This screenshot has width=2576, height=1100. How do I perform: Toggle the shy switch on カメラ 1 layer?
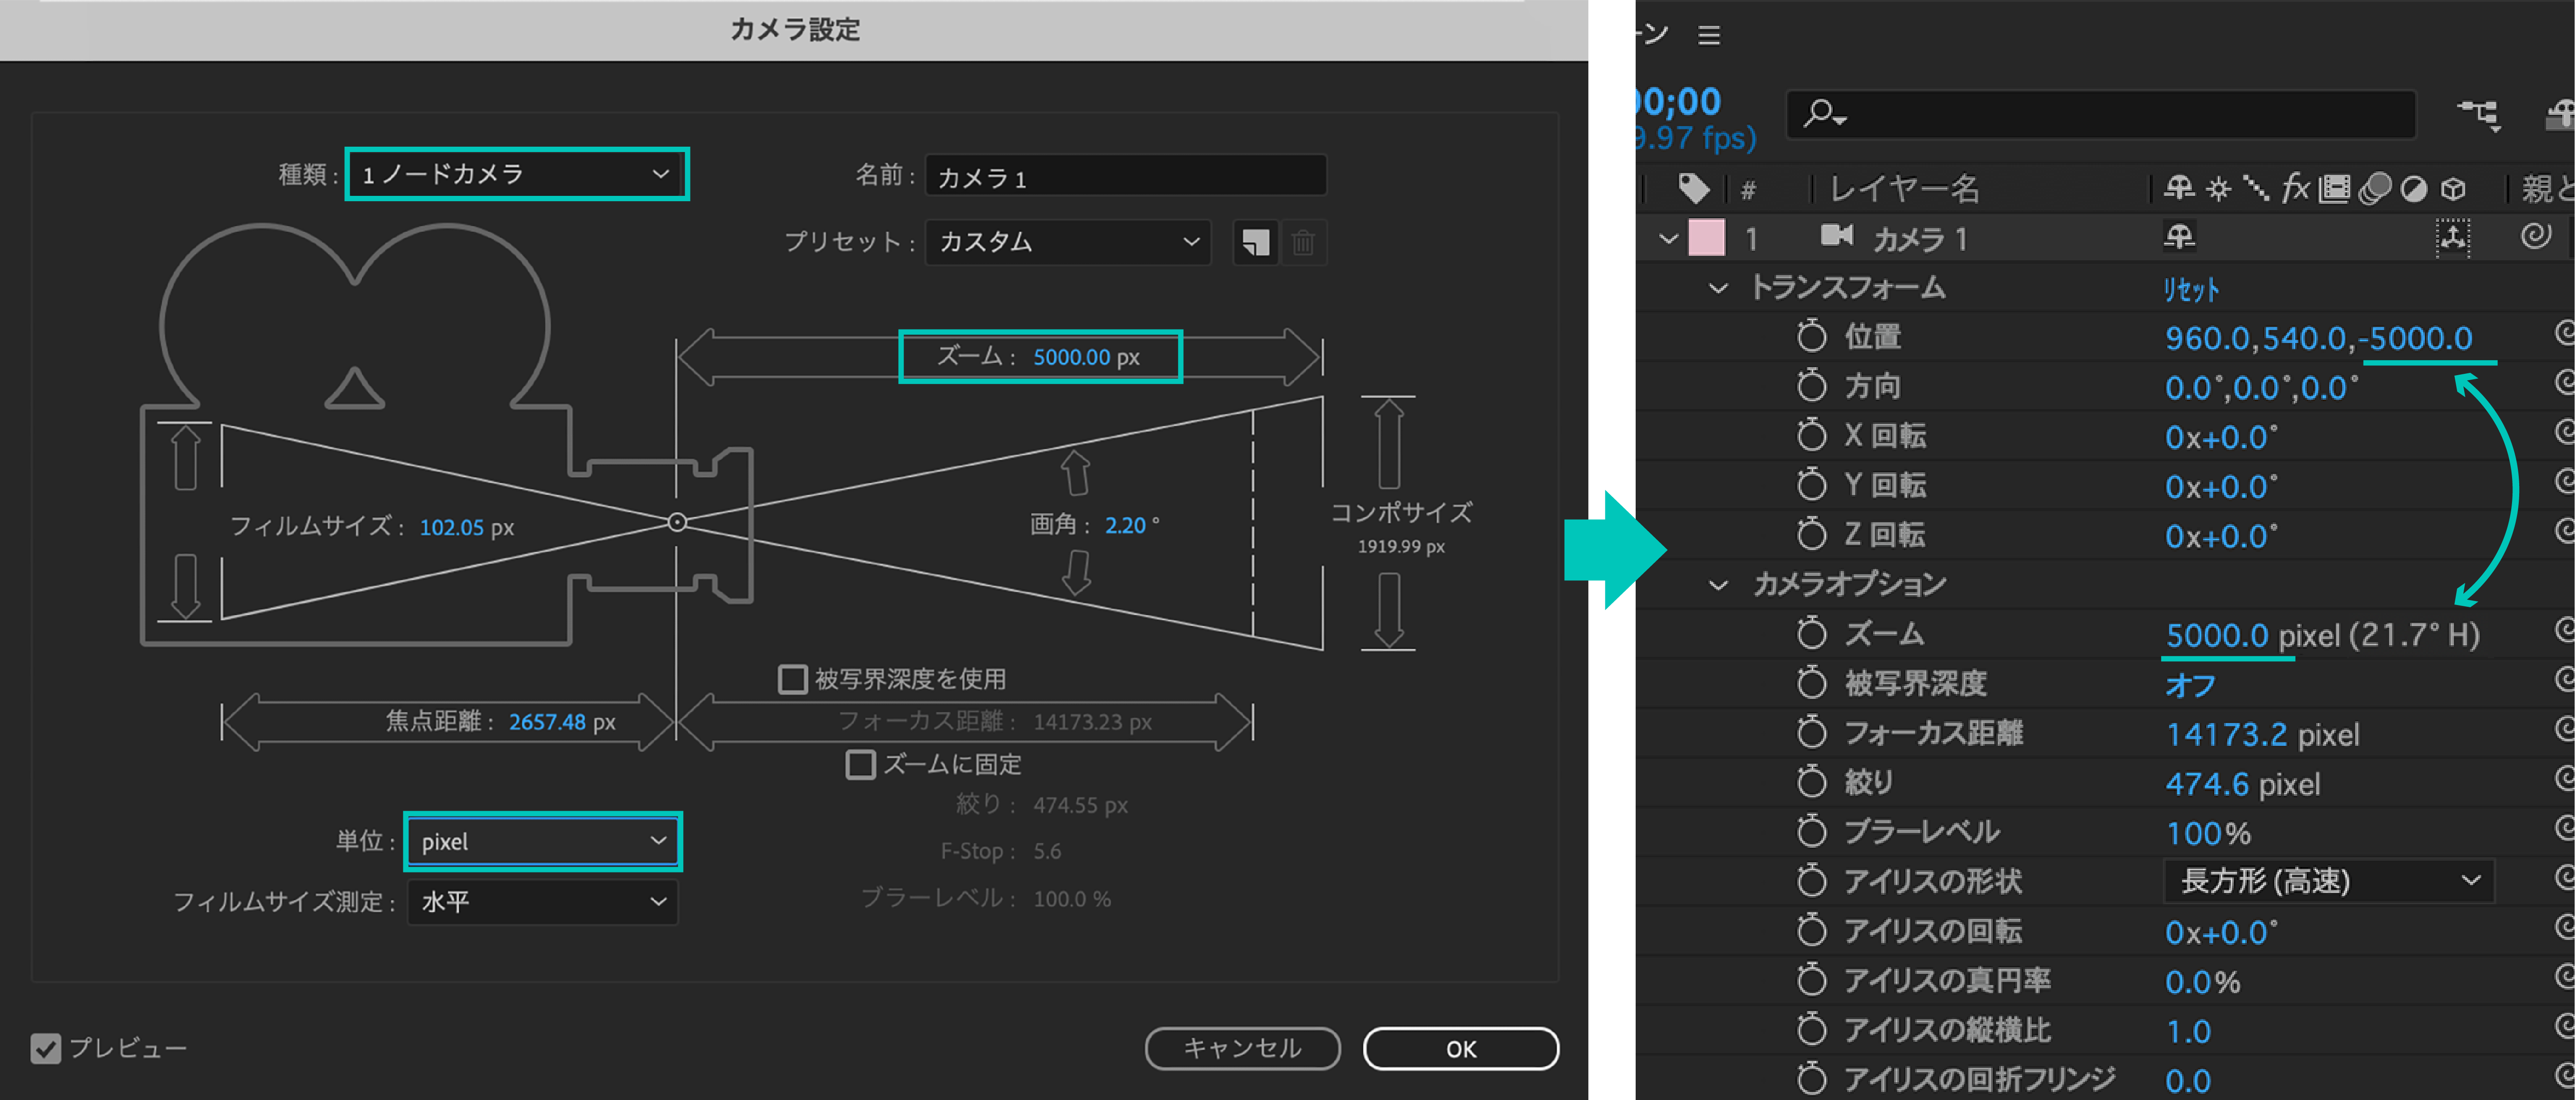2179,237
